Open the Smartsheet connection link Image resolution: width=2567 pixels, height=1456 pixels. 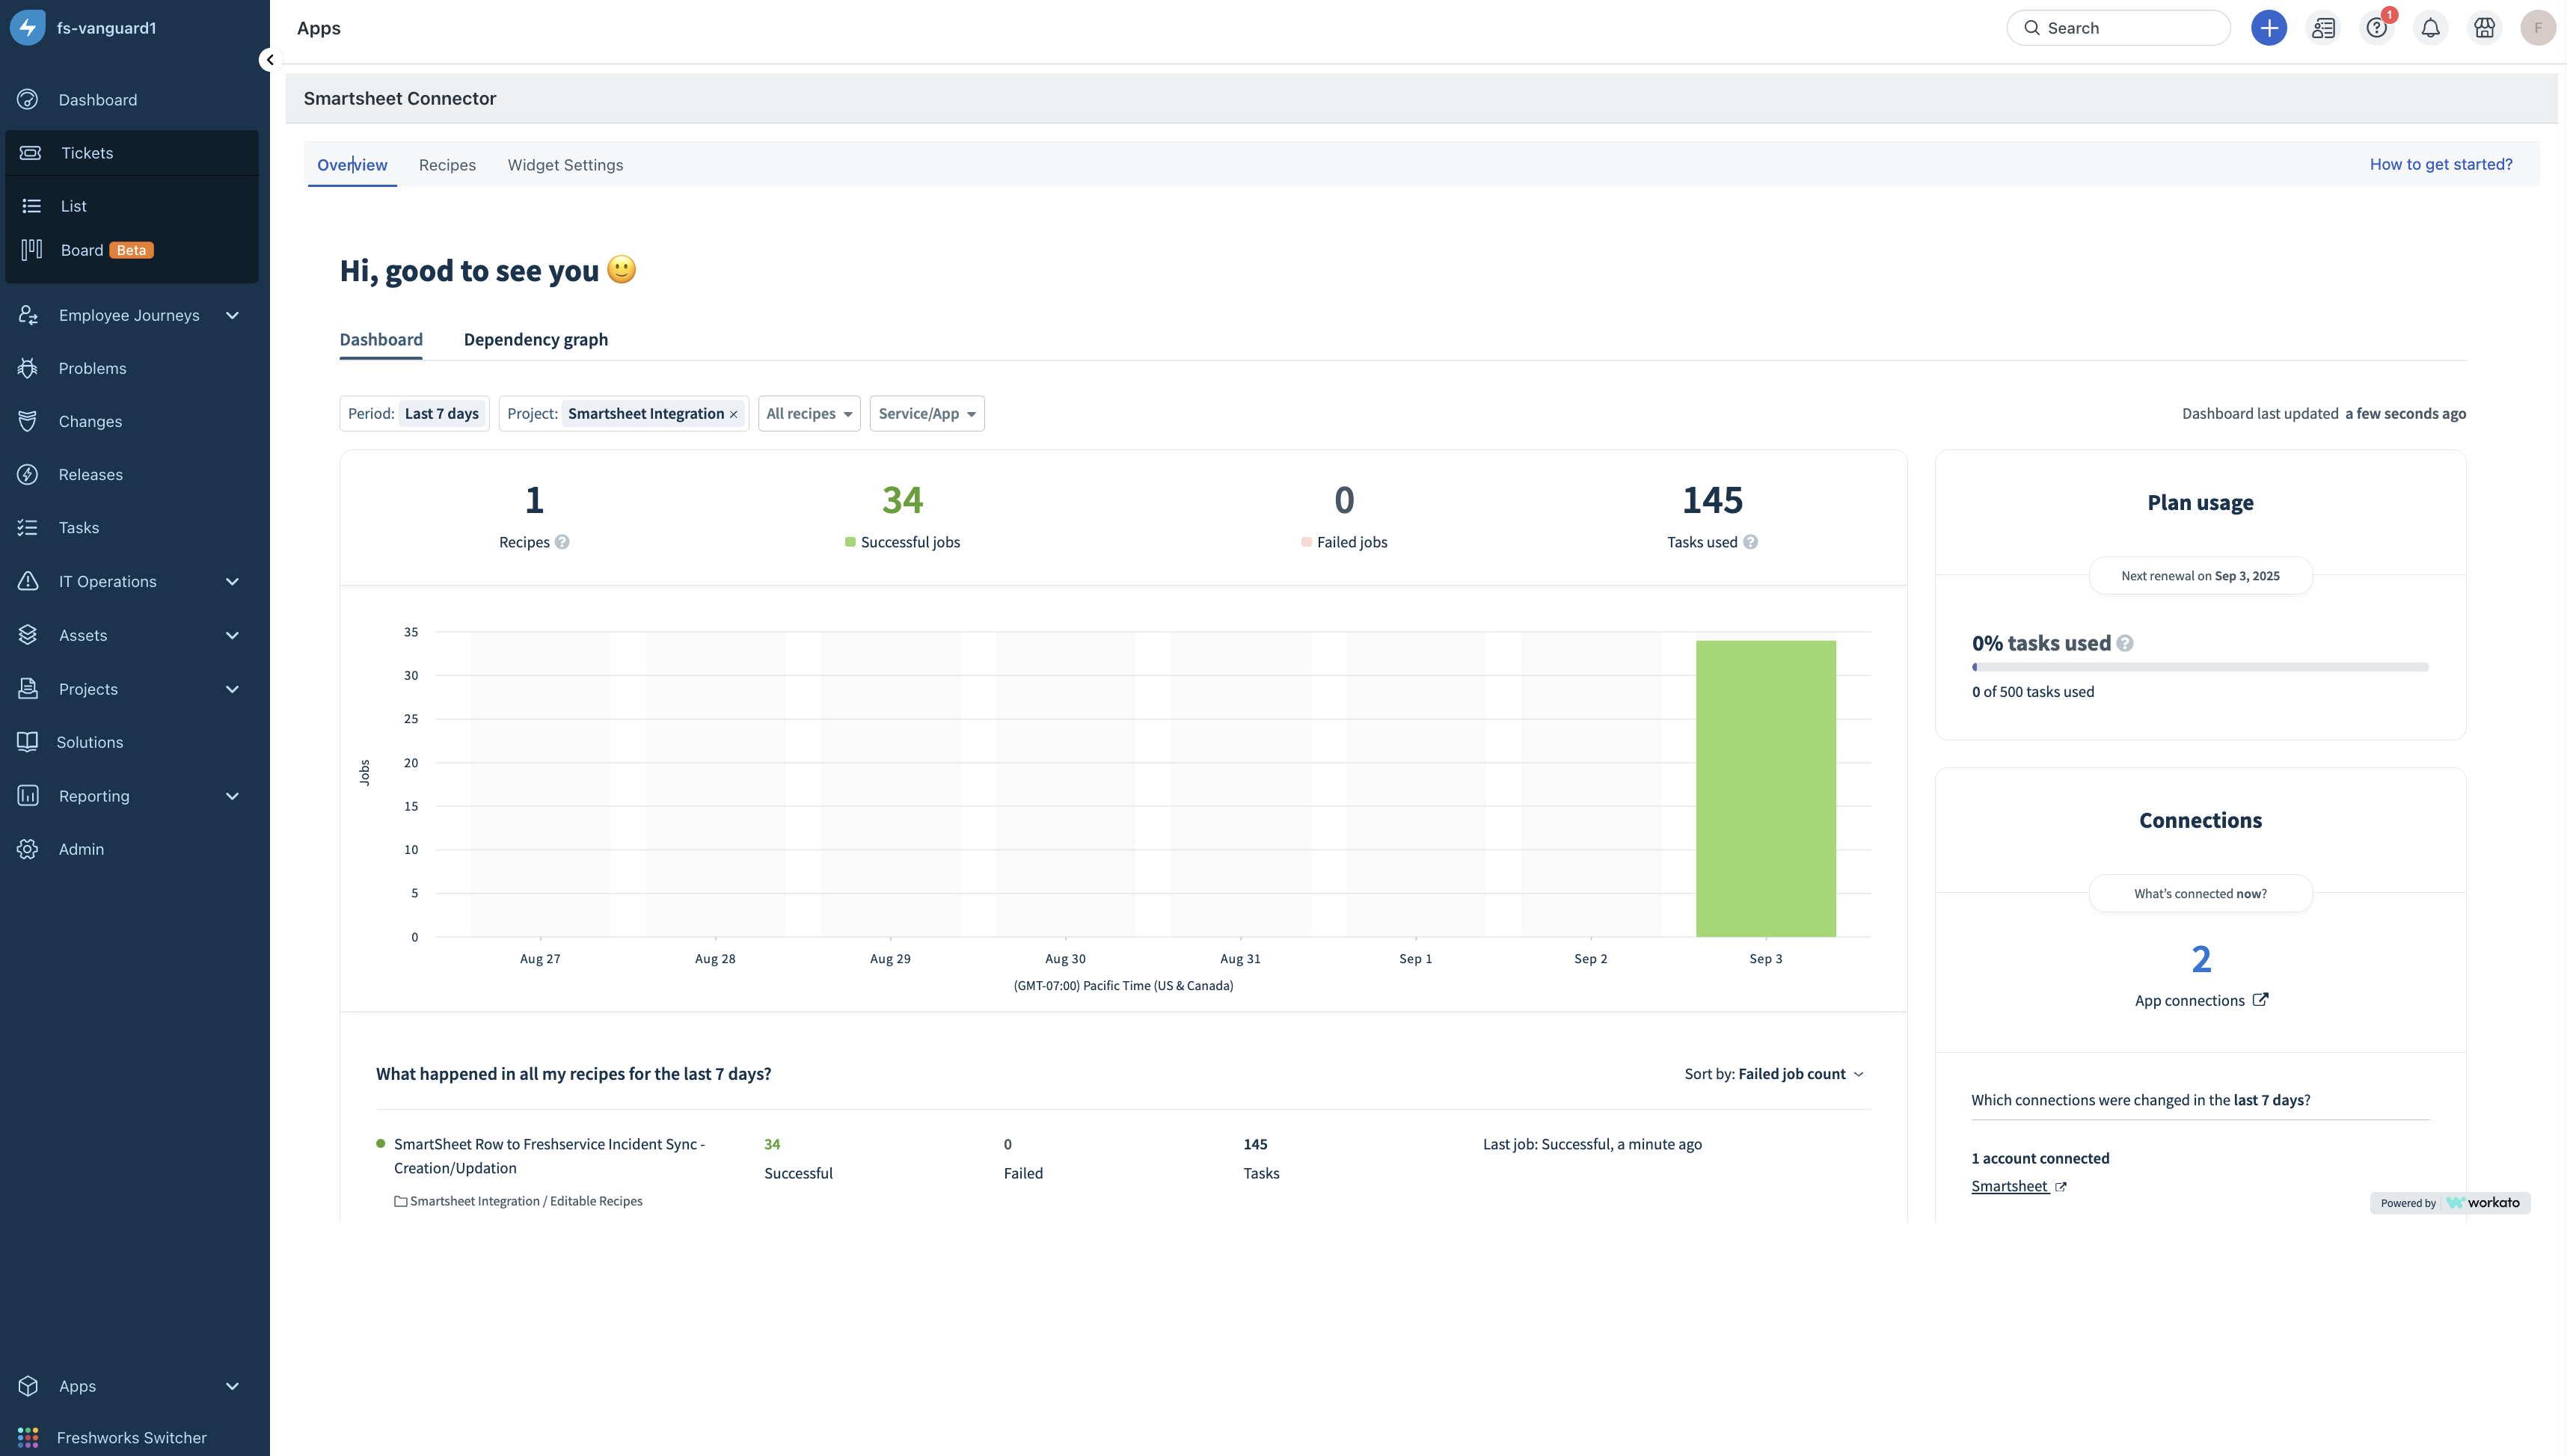(2010, 1186)
